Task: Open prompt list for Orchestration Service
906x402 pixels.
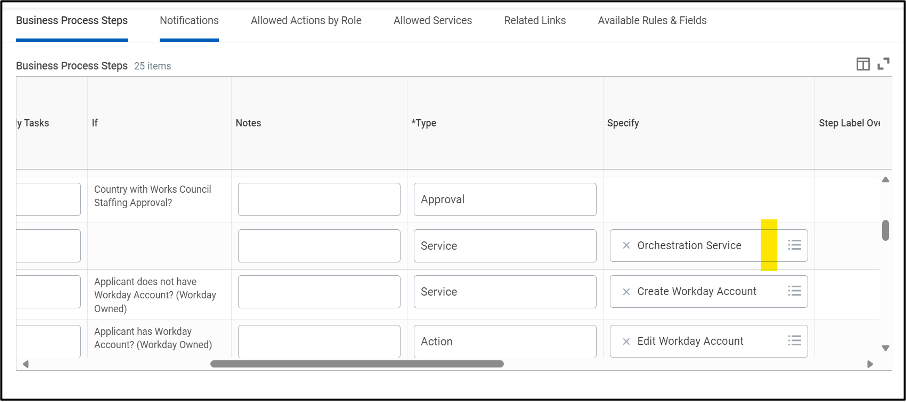Action: point(794,245)
